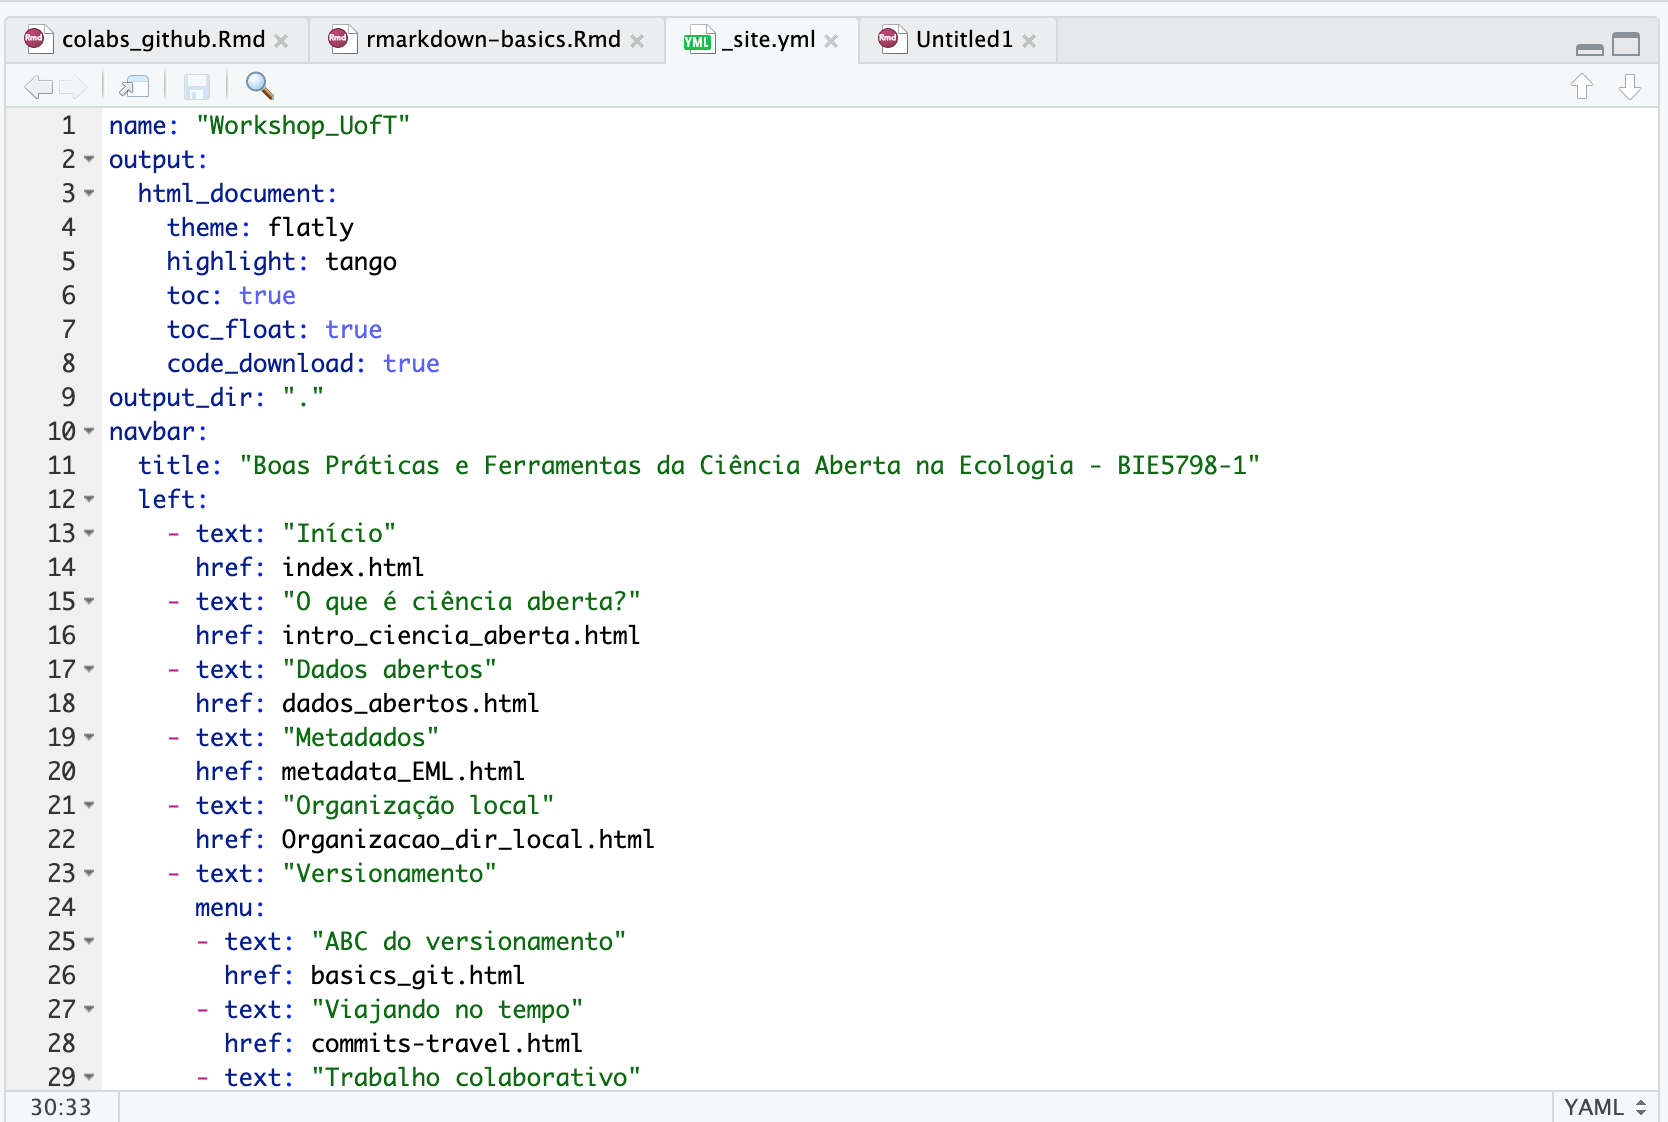Click "ABC do versionamento" string

(468, 942)
